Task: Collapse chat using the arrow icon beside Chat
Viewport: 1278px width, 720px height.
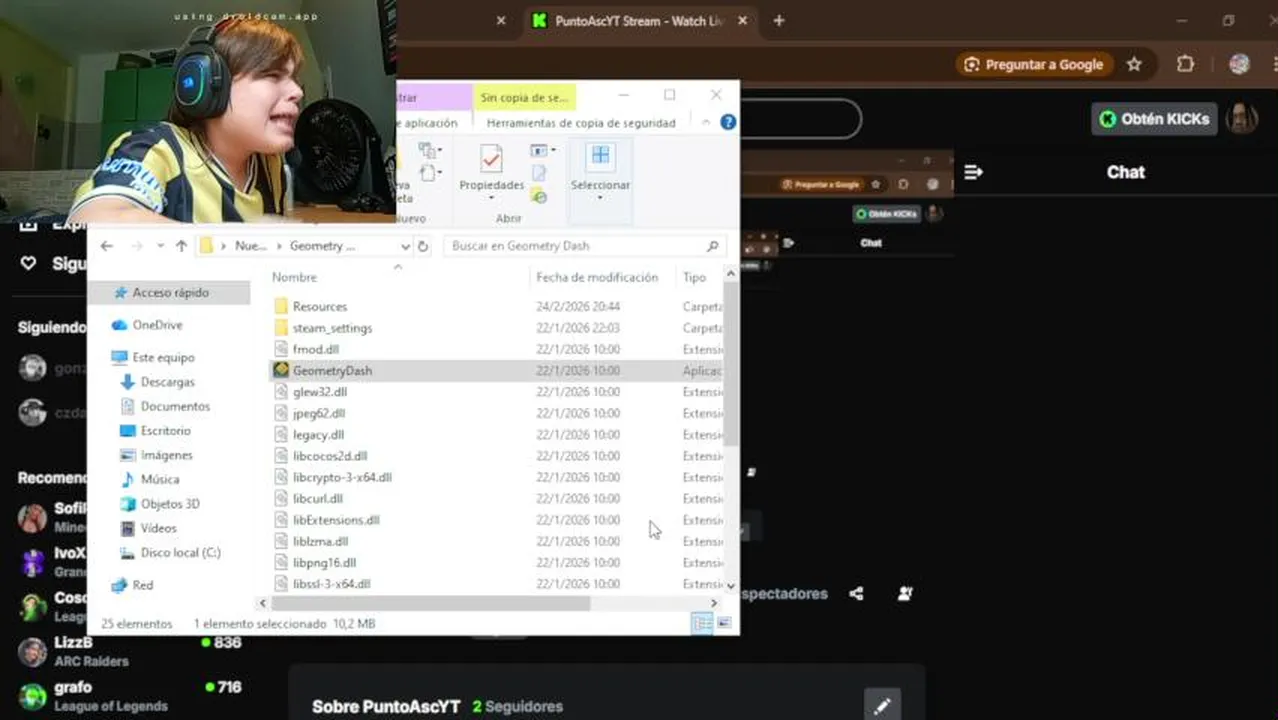Action: point(973,172)
